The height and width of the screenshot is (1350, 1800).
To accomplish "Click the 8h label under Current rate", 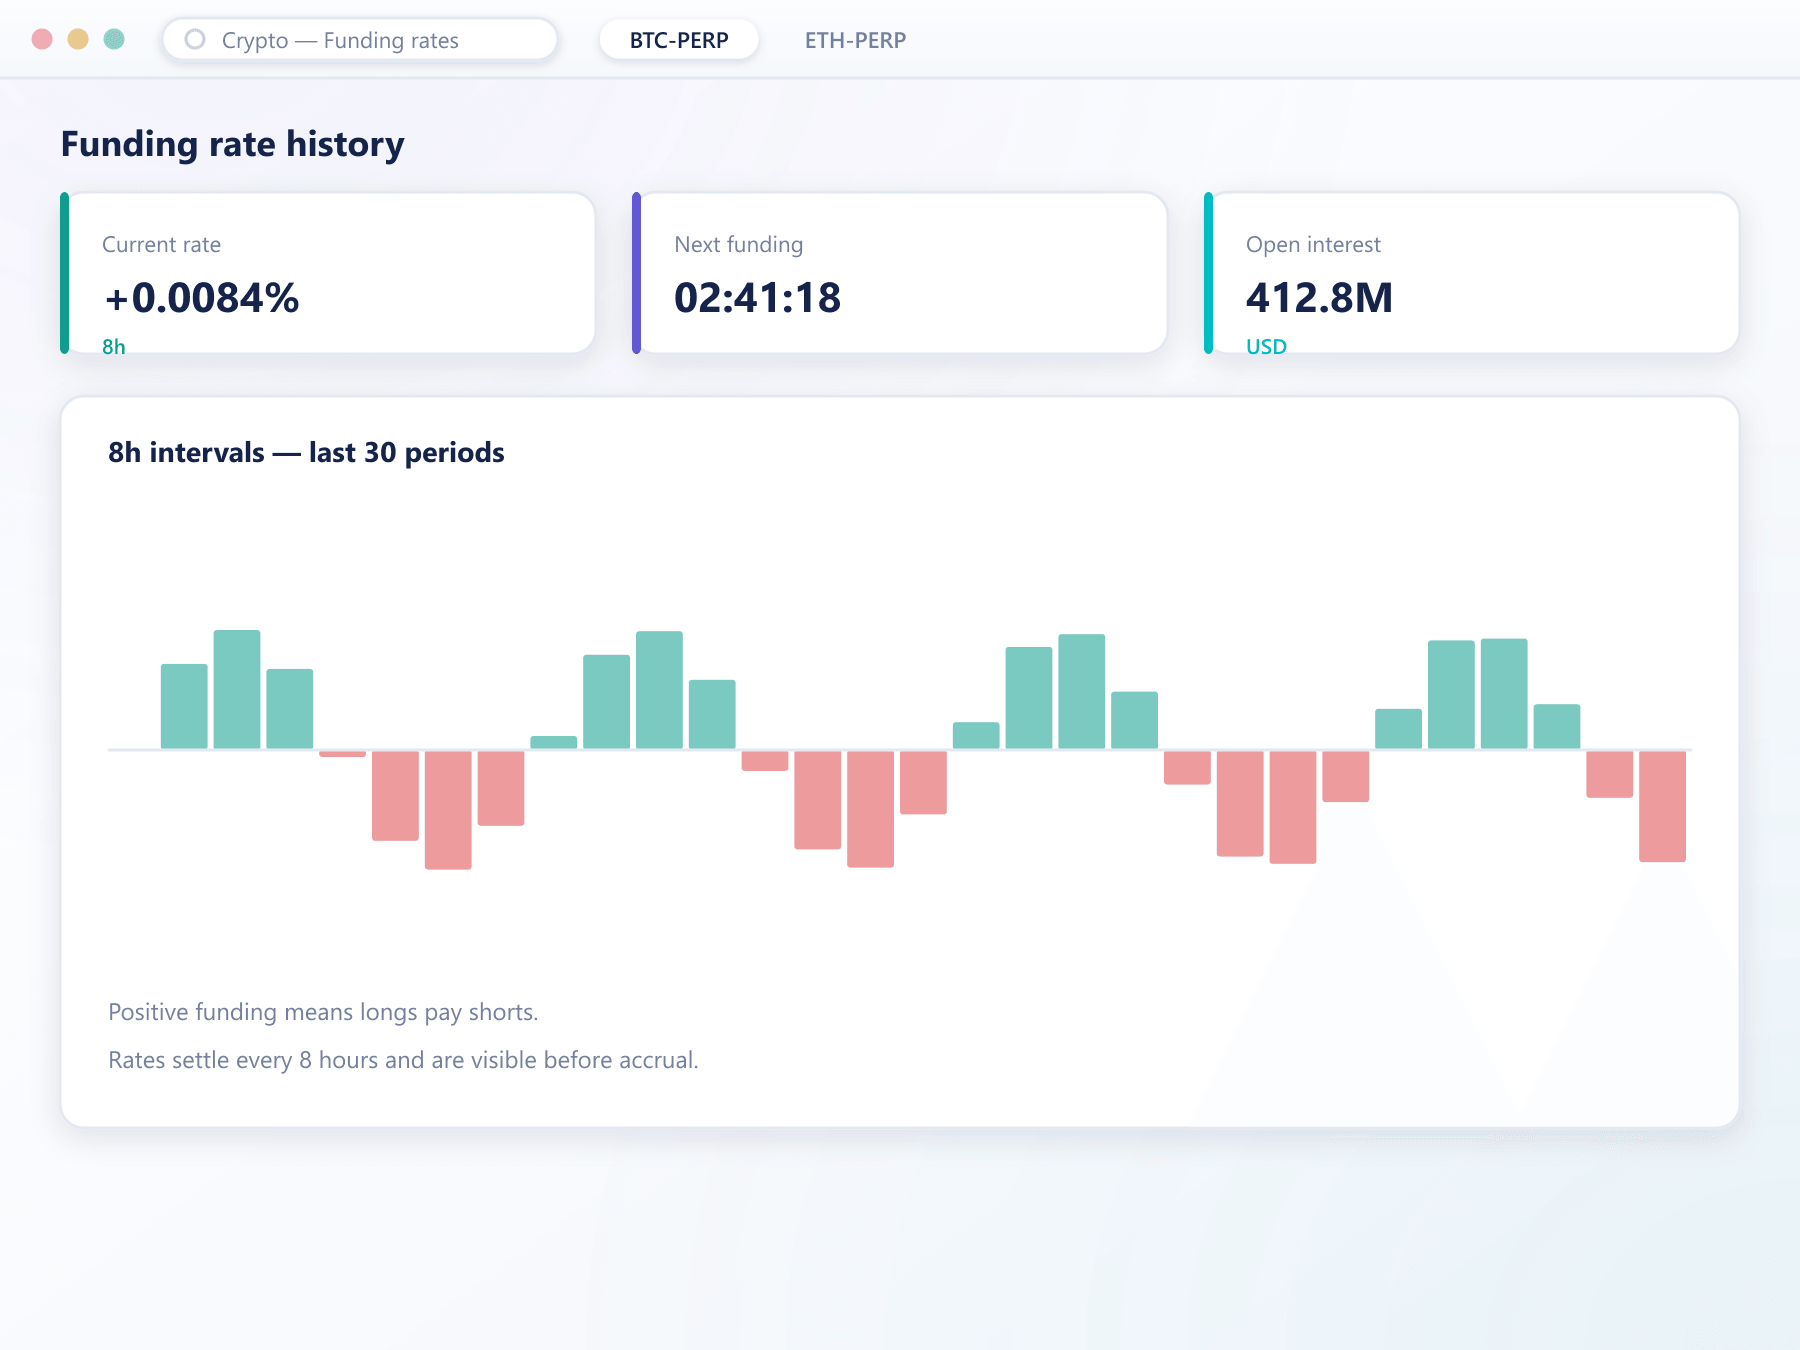I will [114, 347].
